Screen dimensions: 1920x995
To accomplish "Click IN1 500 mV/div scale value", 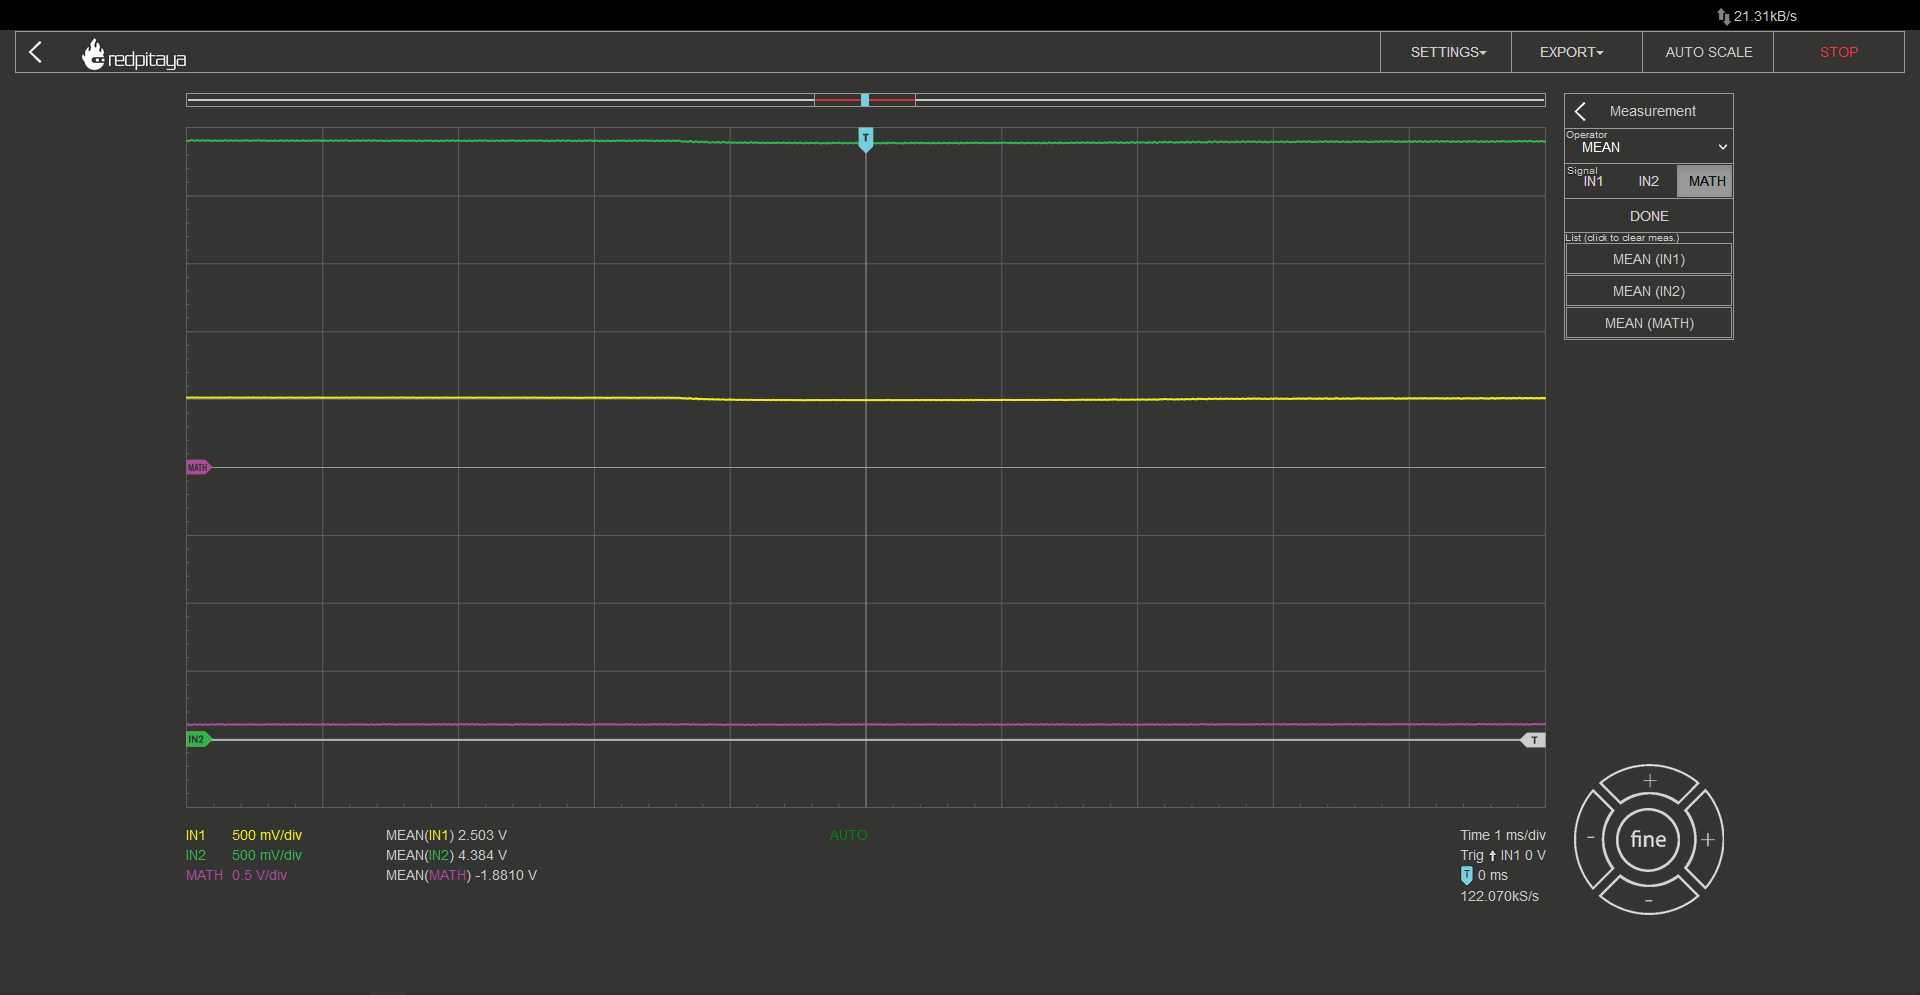I will click(x=267, y=835).
